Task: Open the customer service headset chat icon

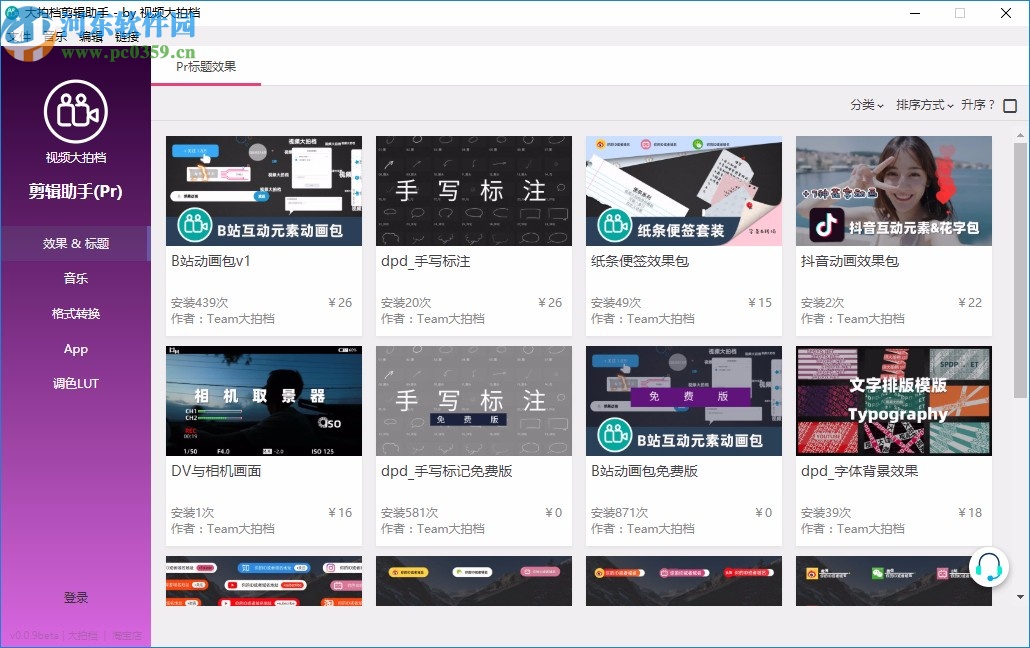Action: tap(989, 567)
